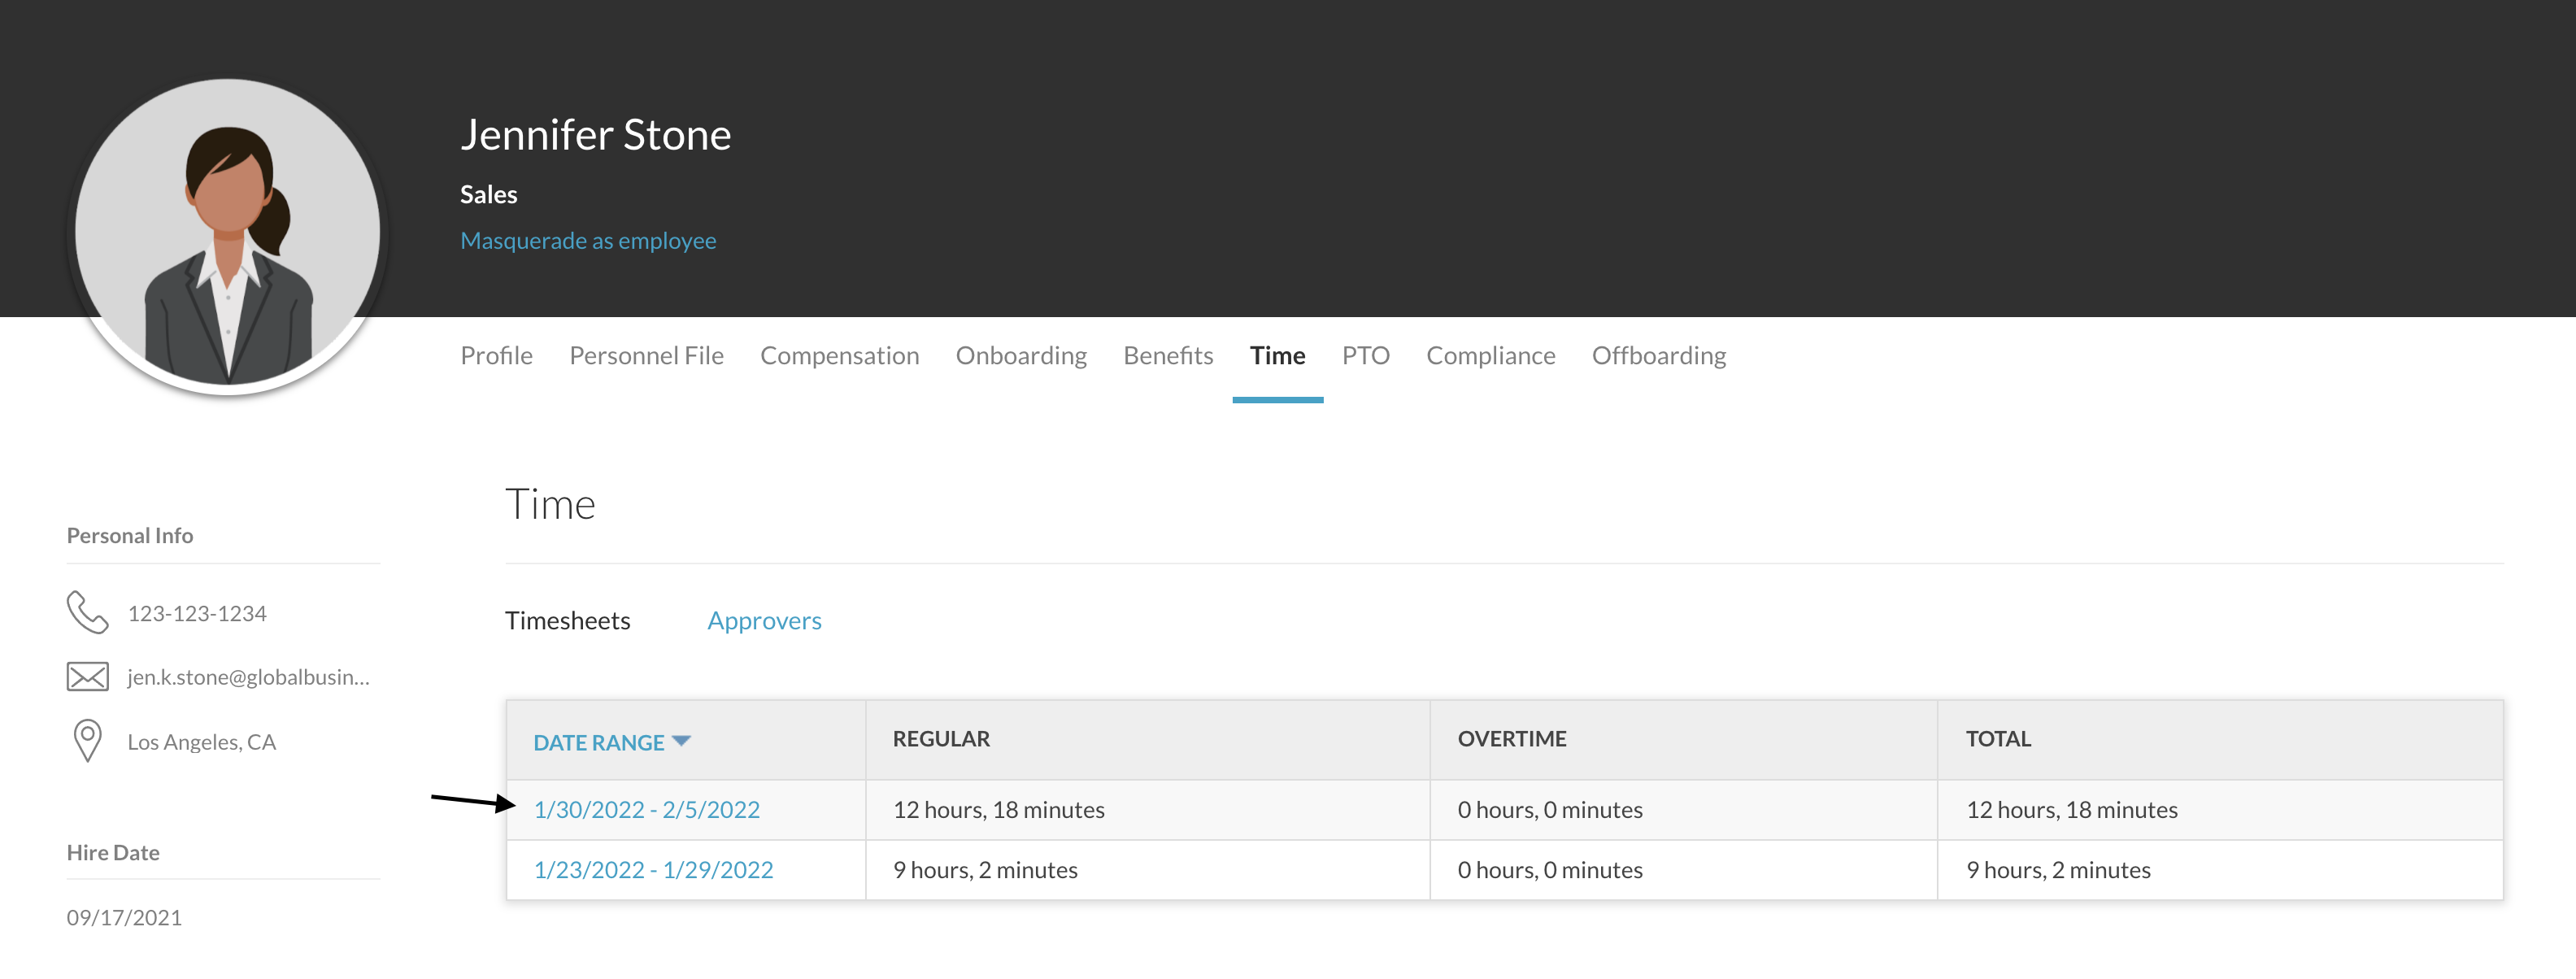Click the Time page heading

(550, 504)
